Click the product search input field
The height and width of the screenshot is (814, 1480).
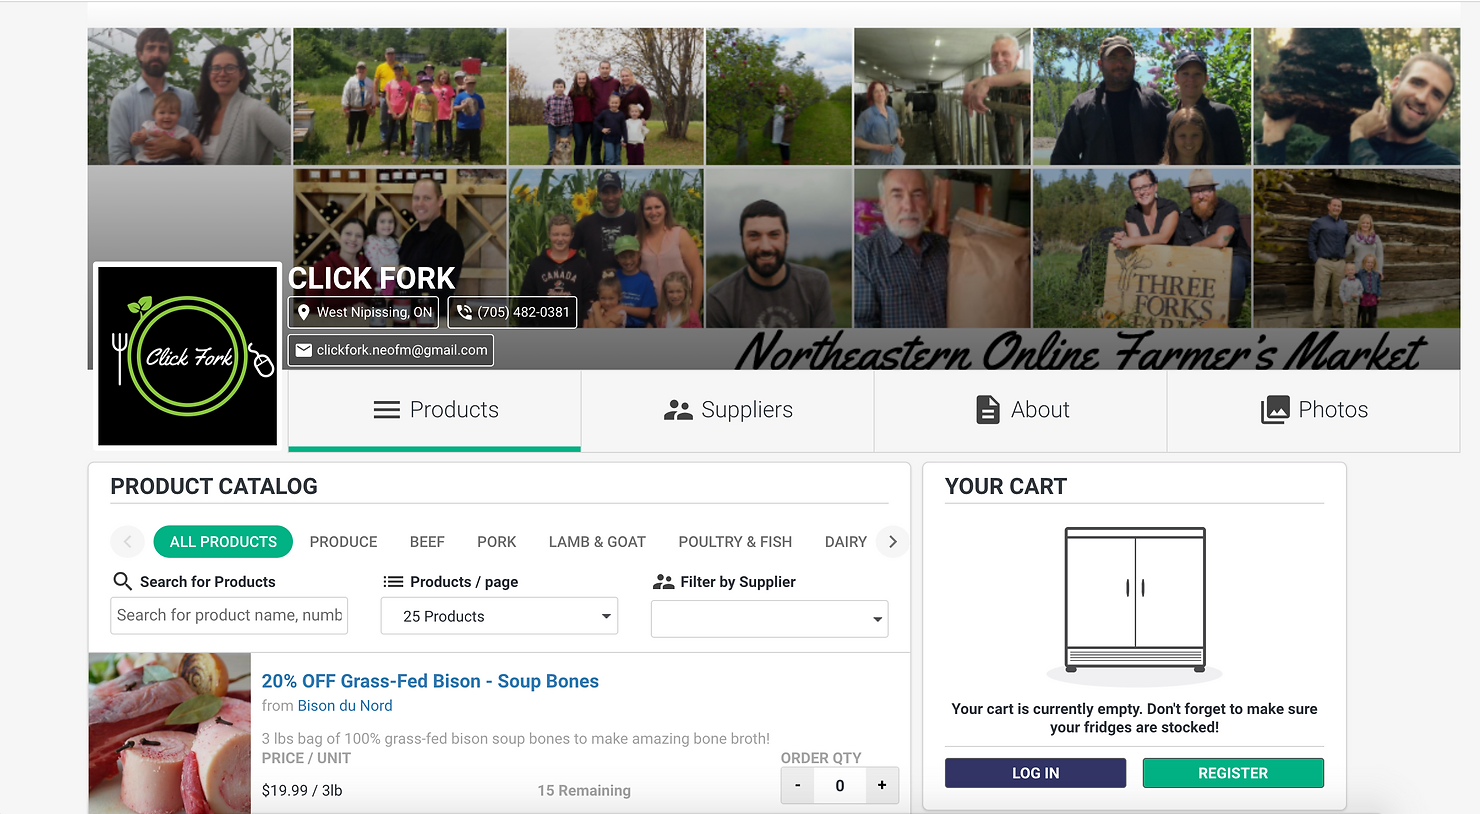coord(229,615)
